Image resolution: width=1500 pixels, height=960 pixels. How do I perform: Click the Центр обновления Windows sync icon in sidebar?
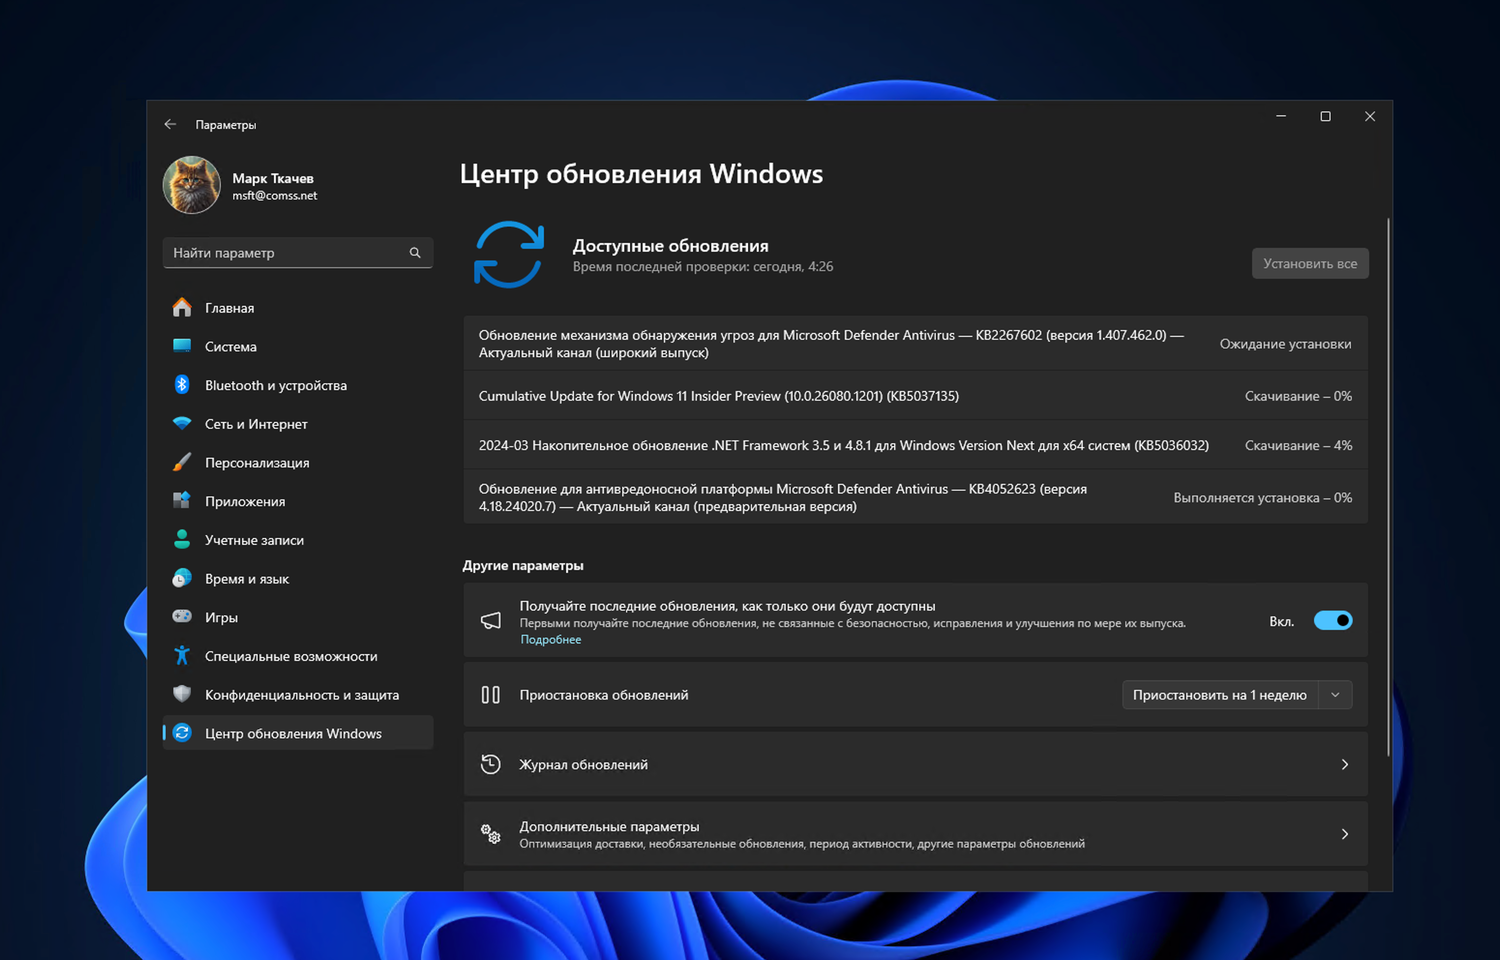(182, 733)
